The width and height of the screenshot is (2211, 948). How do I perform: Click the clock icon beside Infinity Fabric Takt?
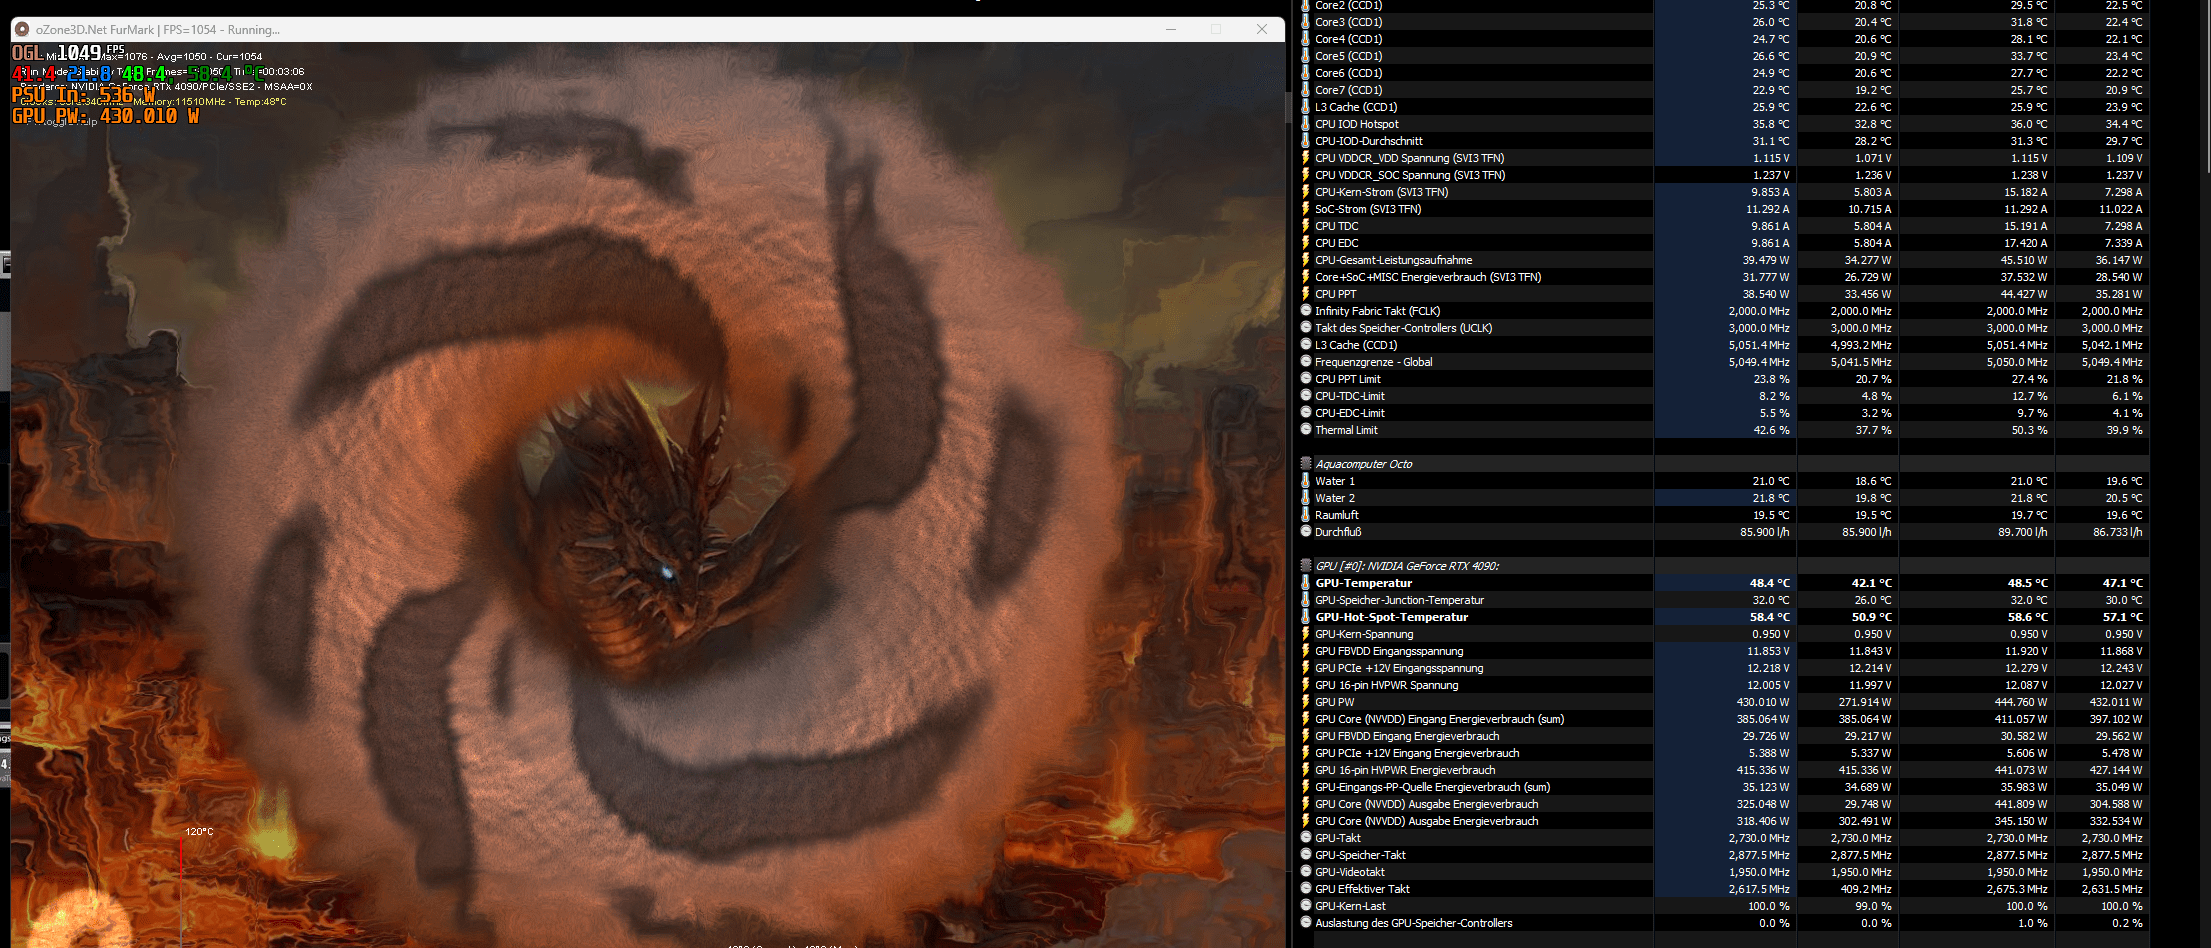(x=1305, y=311)
